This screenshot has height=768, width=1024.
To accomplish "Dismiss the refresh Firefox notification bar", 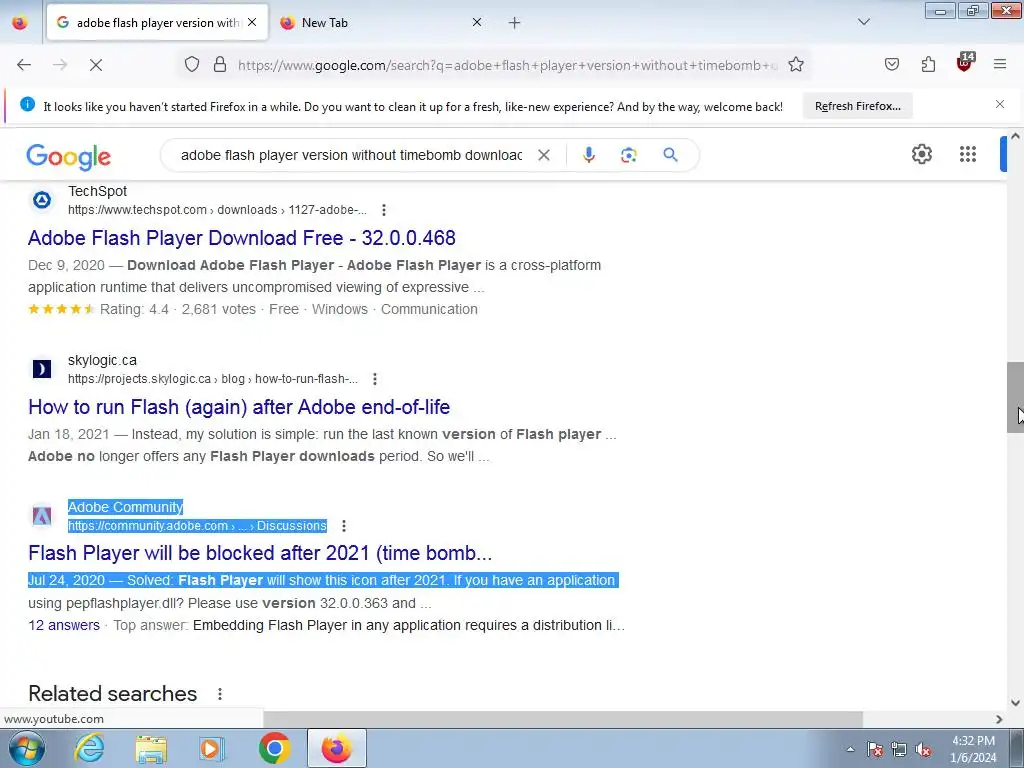I will coord(1000,104).
